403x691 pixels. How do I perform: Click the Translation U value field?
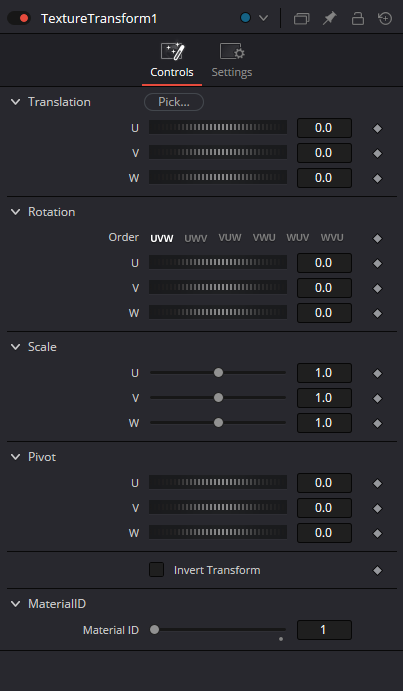tap(324, 128)
